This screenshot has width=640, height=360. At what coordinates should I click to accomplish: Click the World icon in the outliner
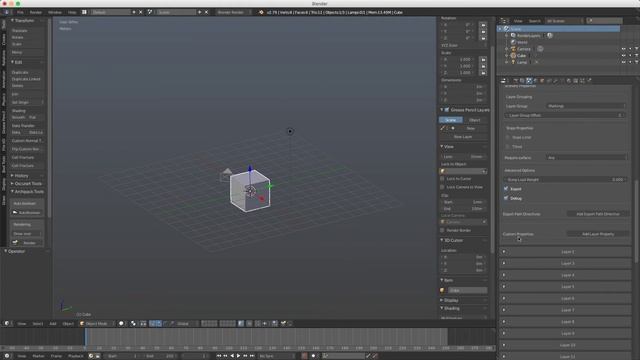(513, 42)
